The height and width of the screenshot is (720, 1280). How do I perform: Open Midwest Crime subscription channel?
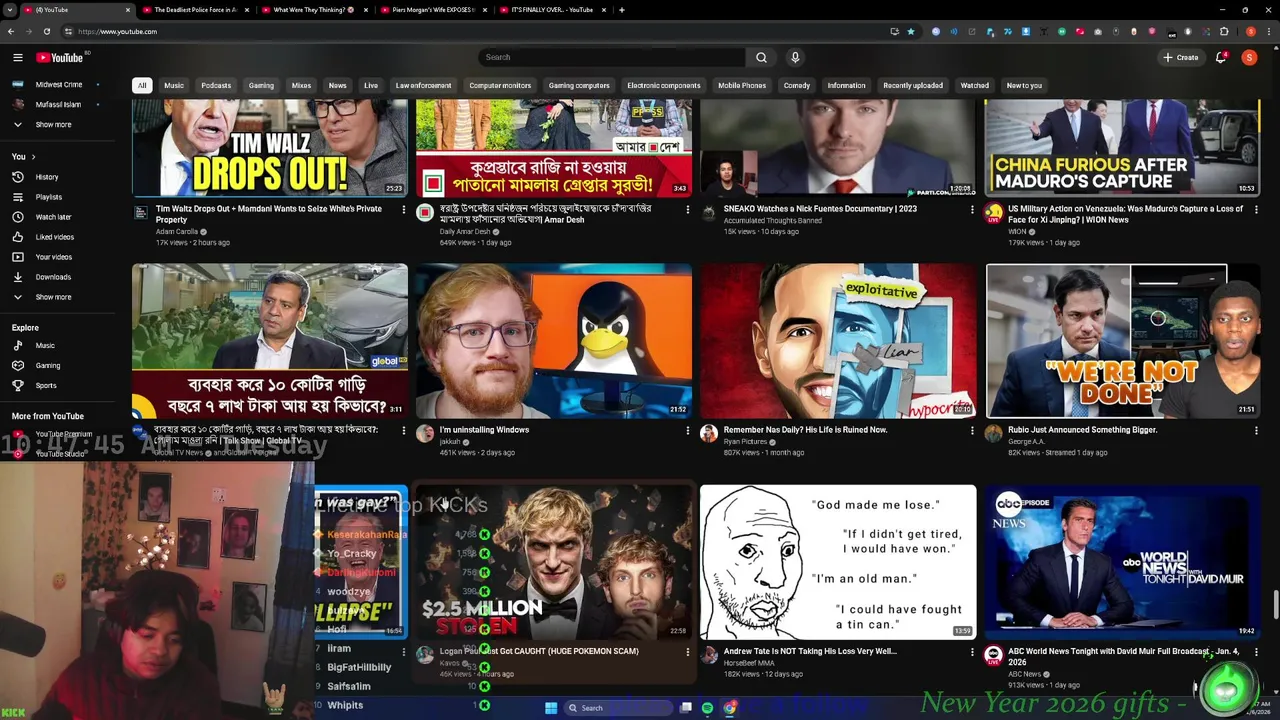(x=58, y=85)
